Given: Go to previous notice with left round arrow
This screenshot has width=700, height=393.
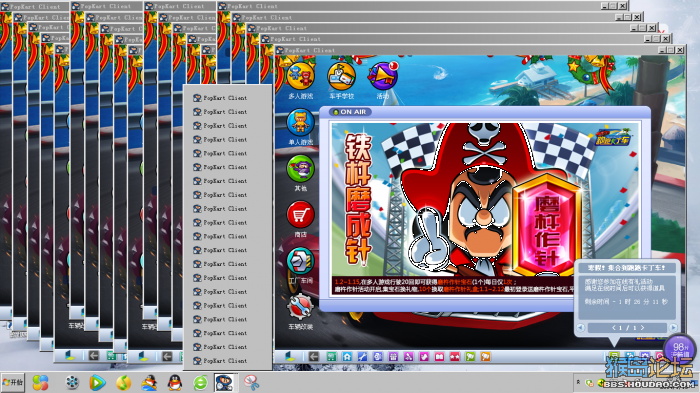Looking at the screenshot, I should click(x=580, y=328).
